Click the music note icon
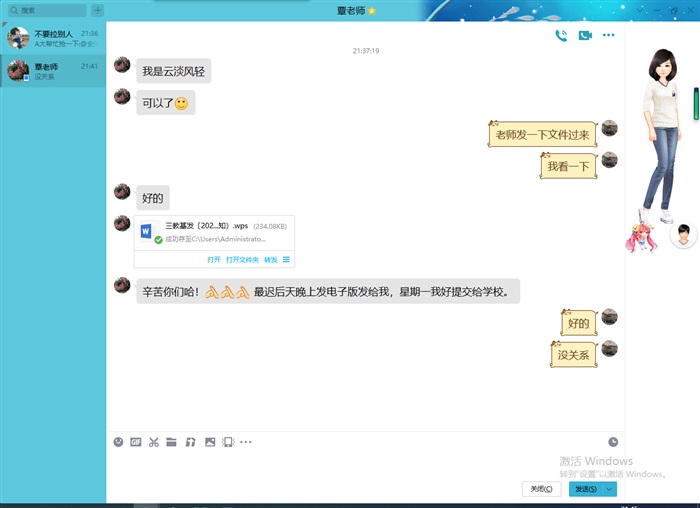This screenshot has width=700, height=508. (190, 442)
